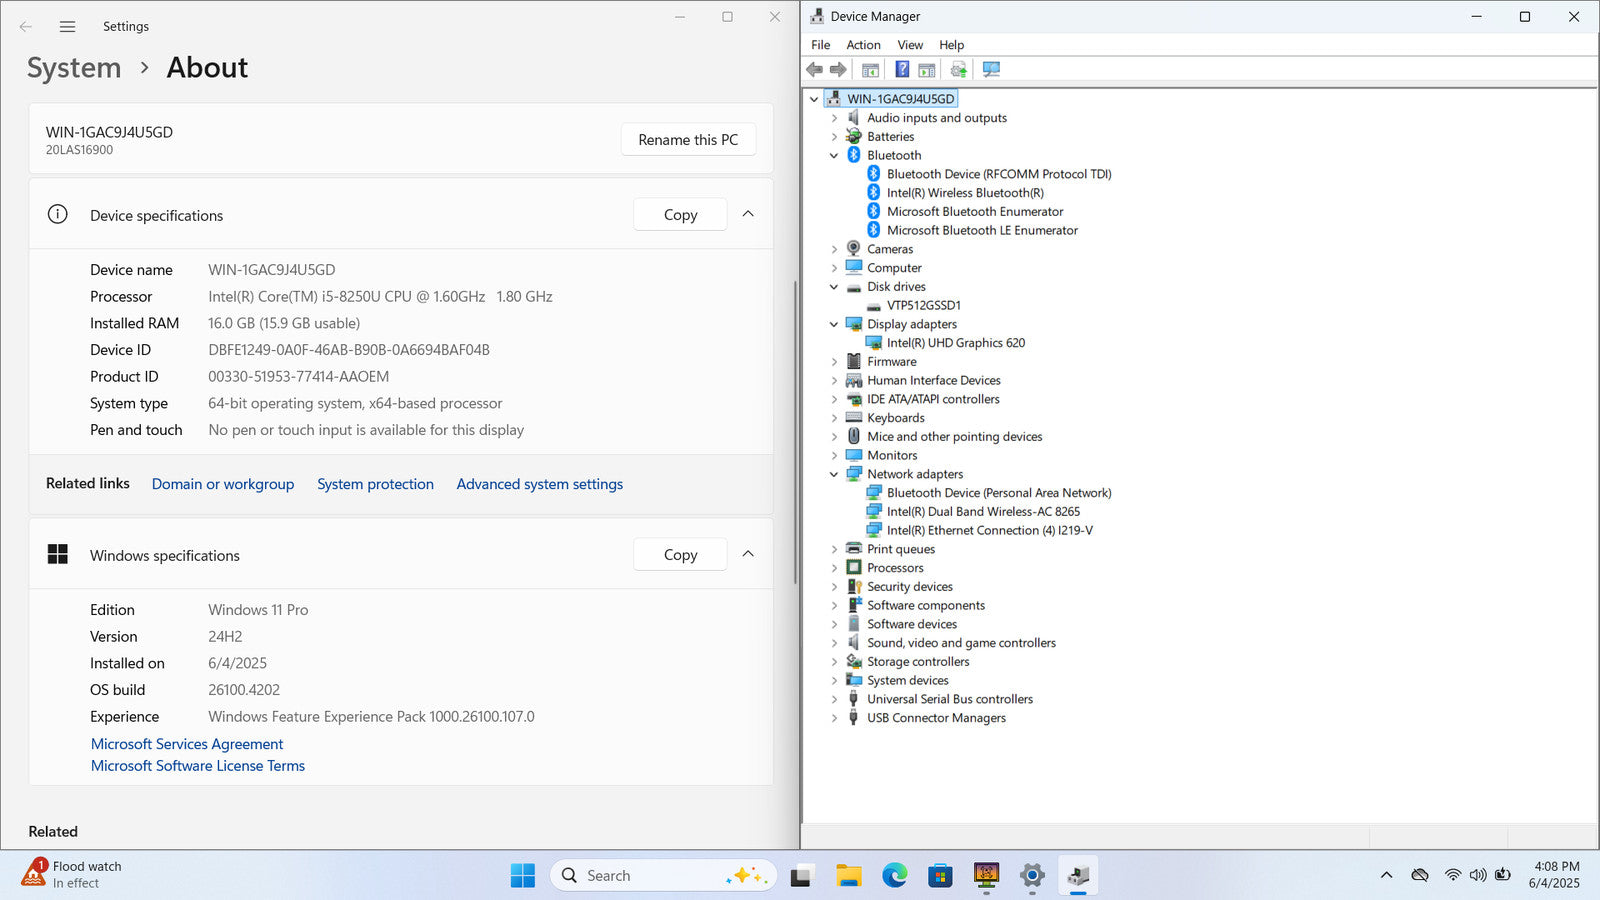1600x900 pixels.
Task: Open Advanced system settings link
Action: click(x=539, y=484)
